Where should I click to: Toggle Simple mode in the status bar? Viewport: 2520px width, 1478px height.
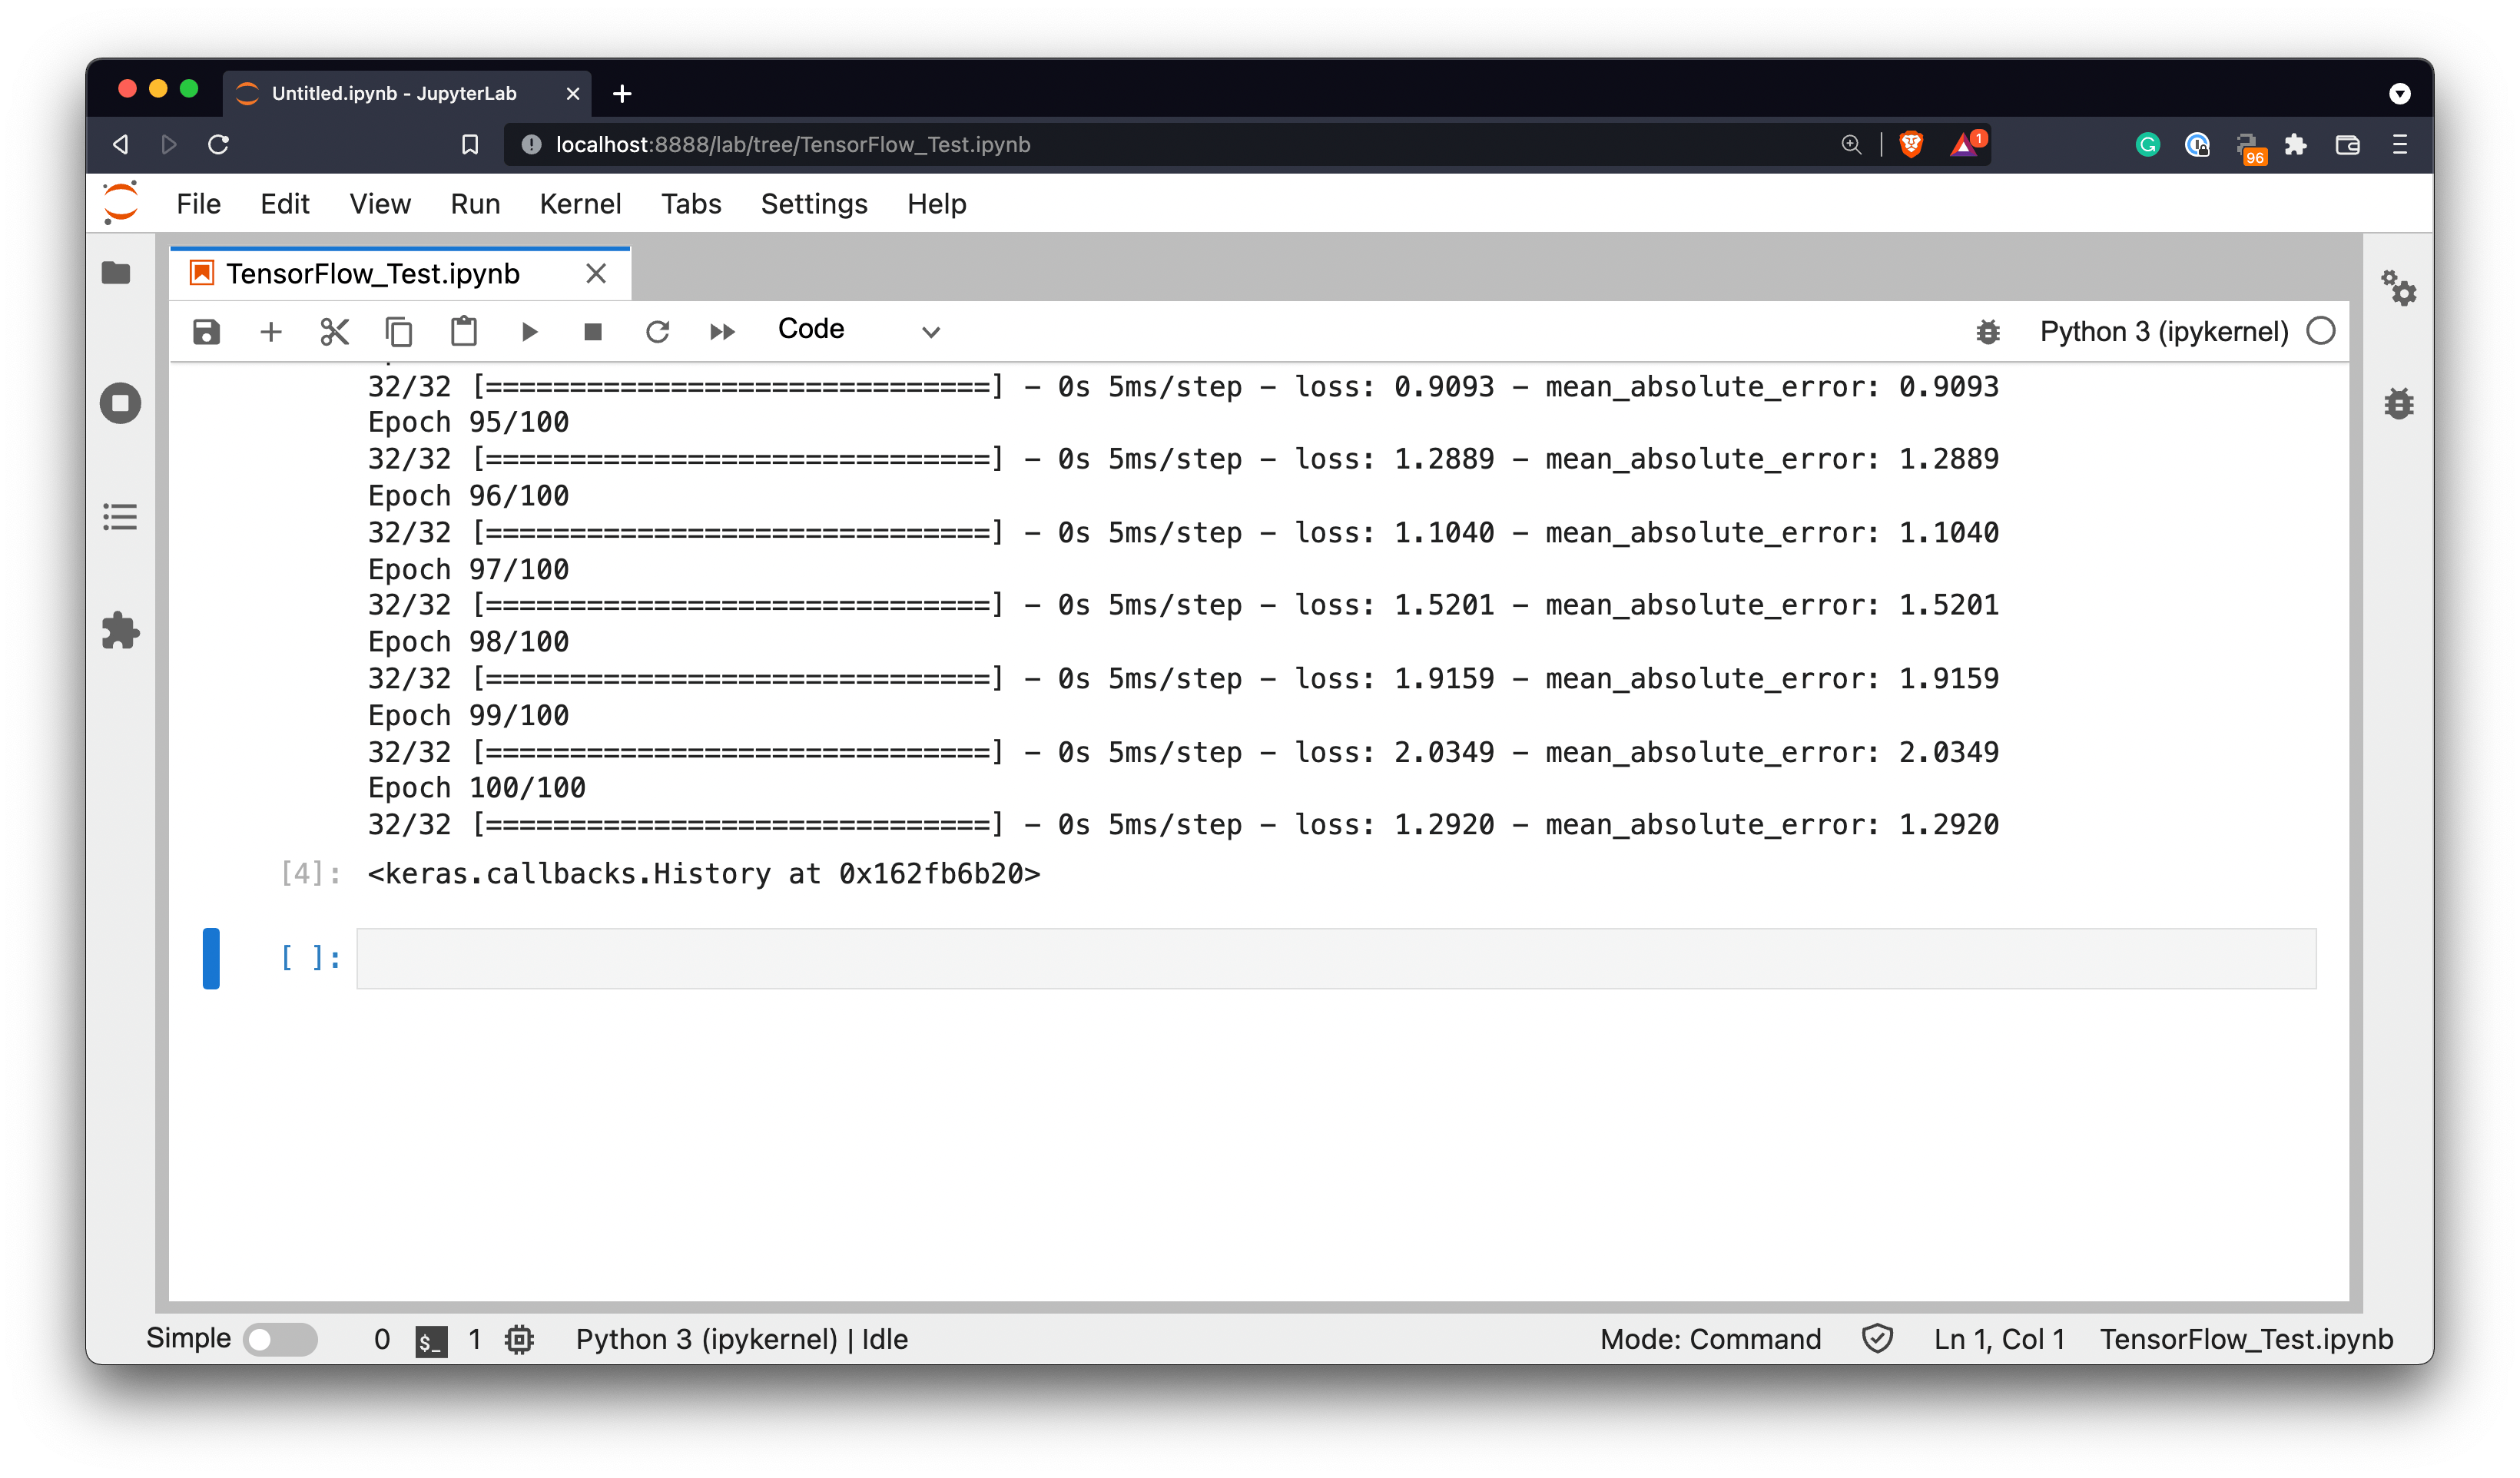[x=280, y=1338]
